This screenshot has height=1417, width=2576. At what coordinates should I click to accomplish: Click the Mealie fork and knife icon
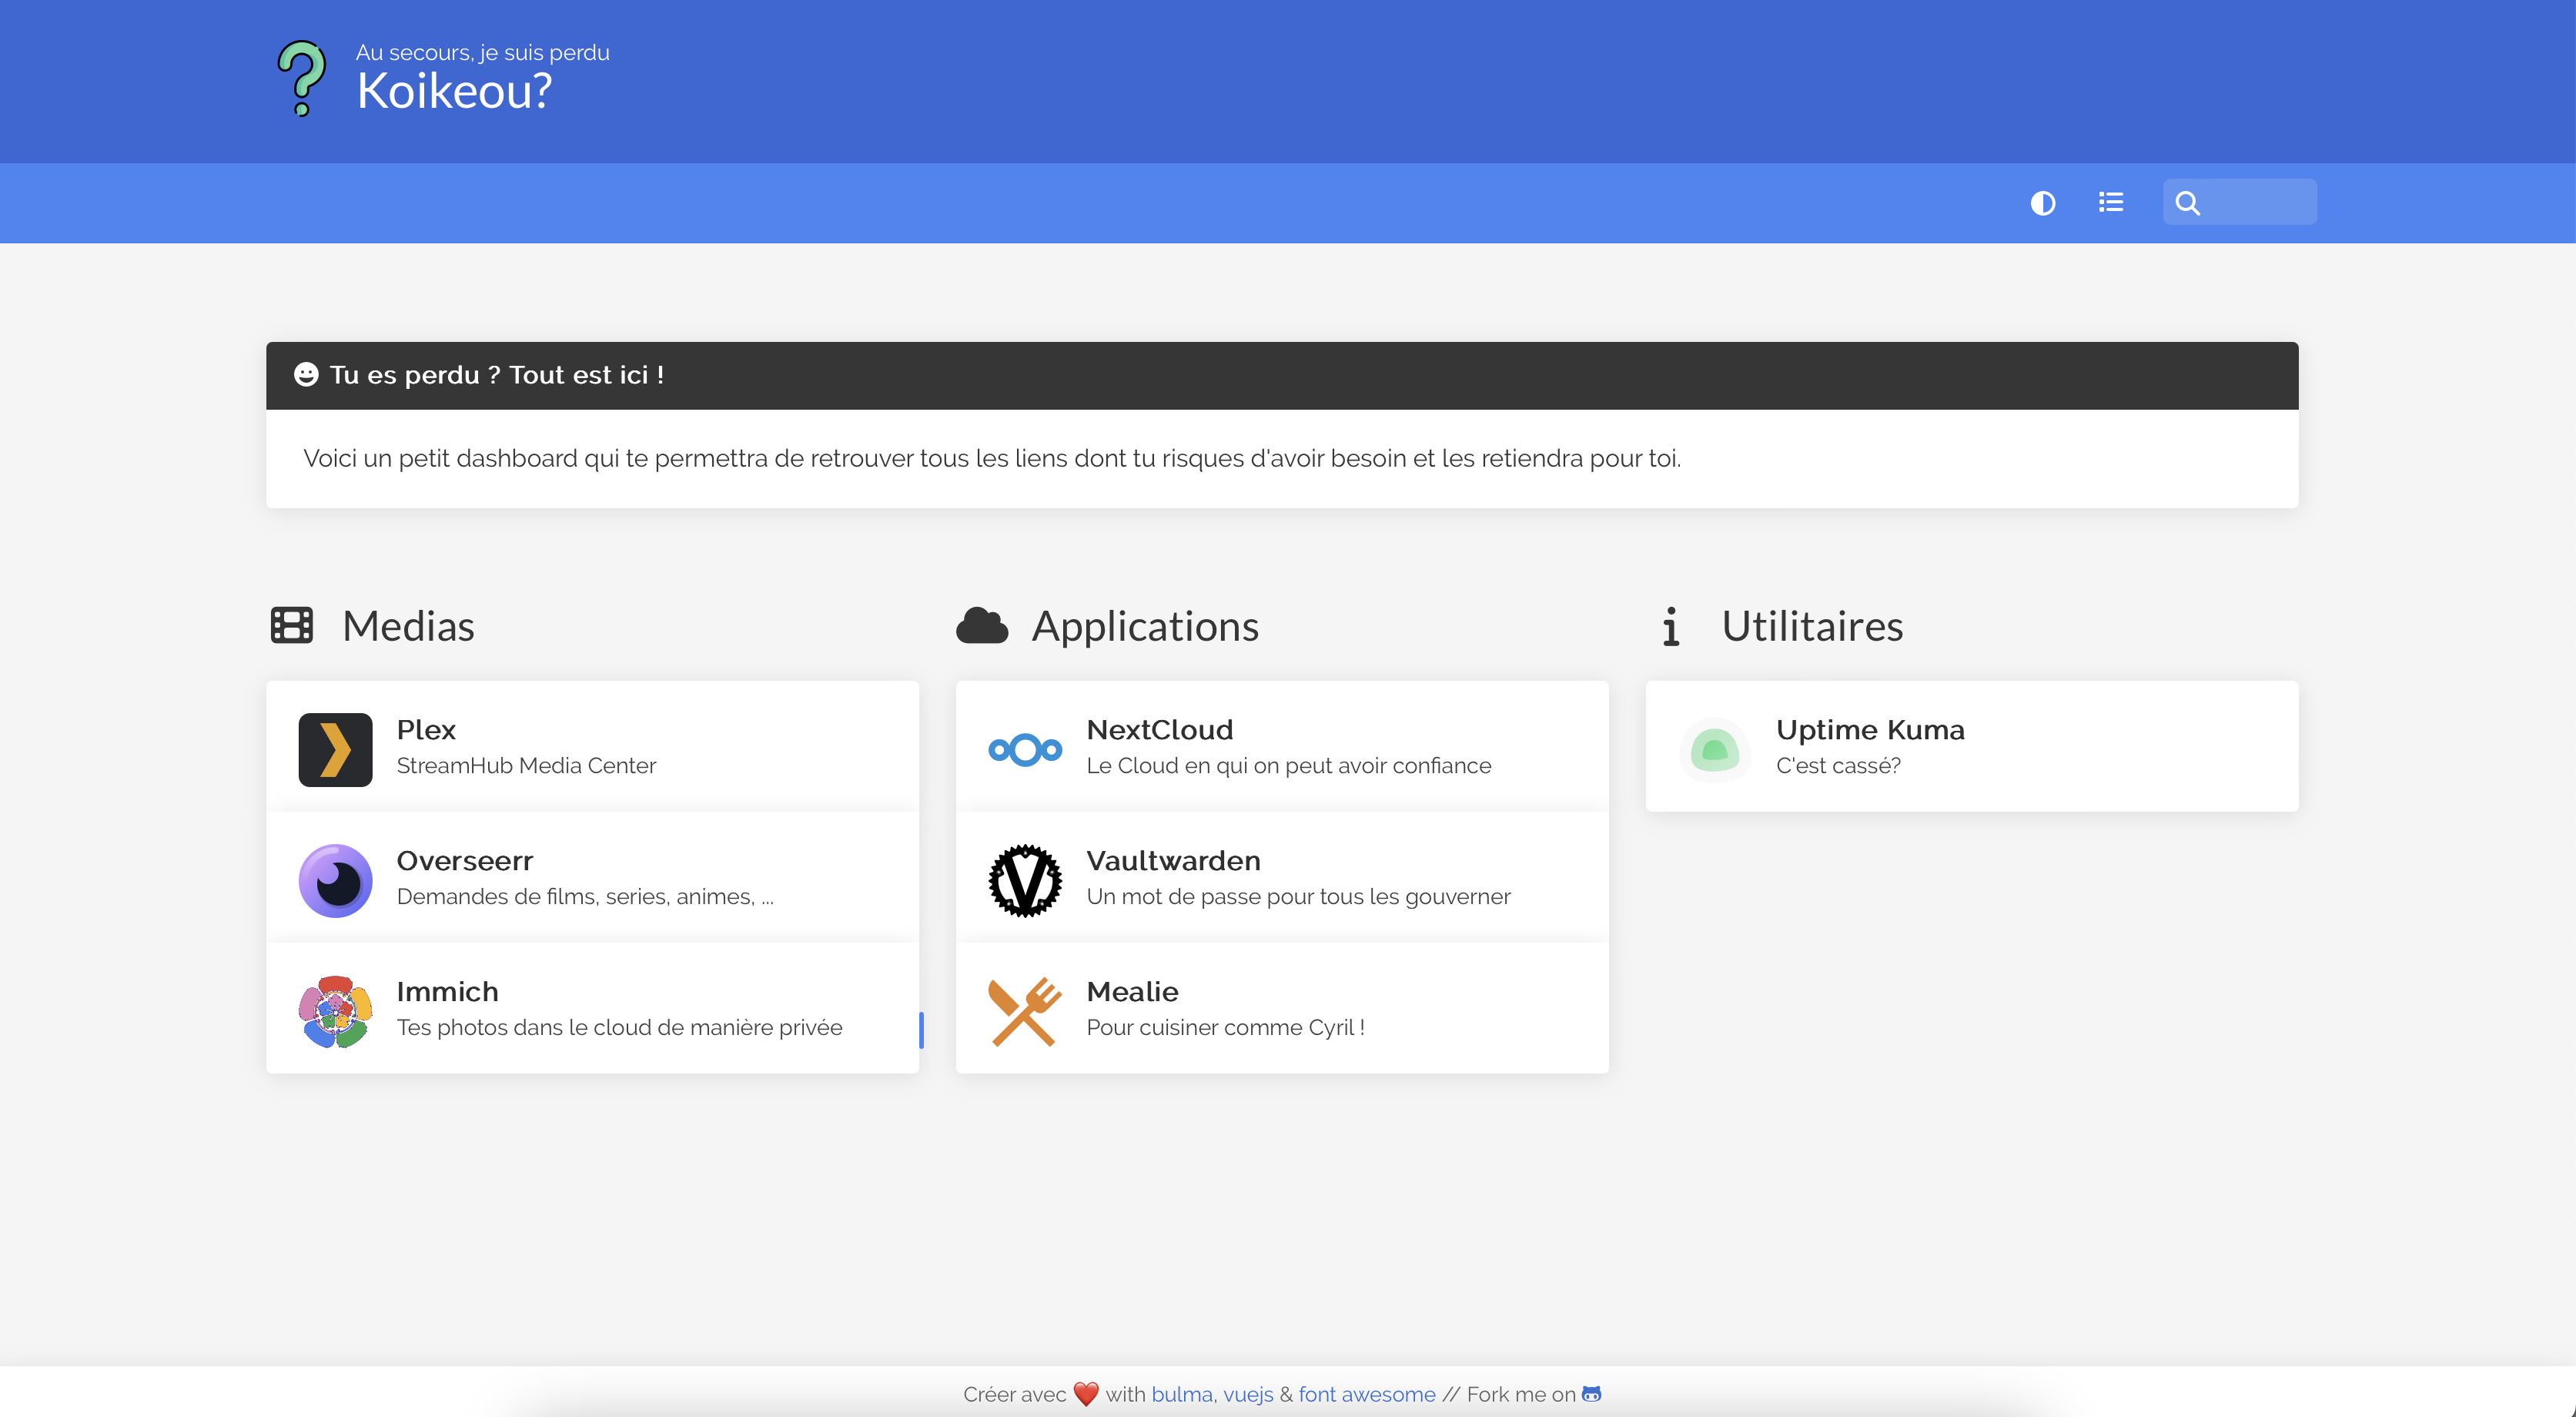click(x=1025, y=1011)
